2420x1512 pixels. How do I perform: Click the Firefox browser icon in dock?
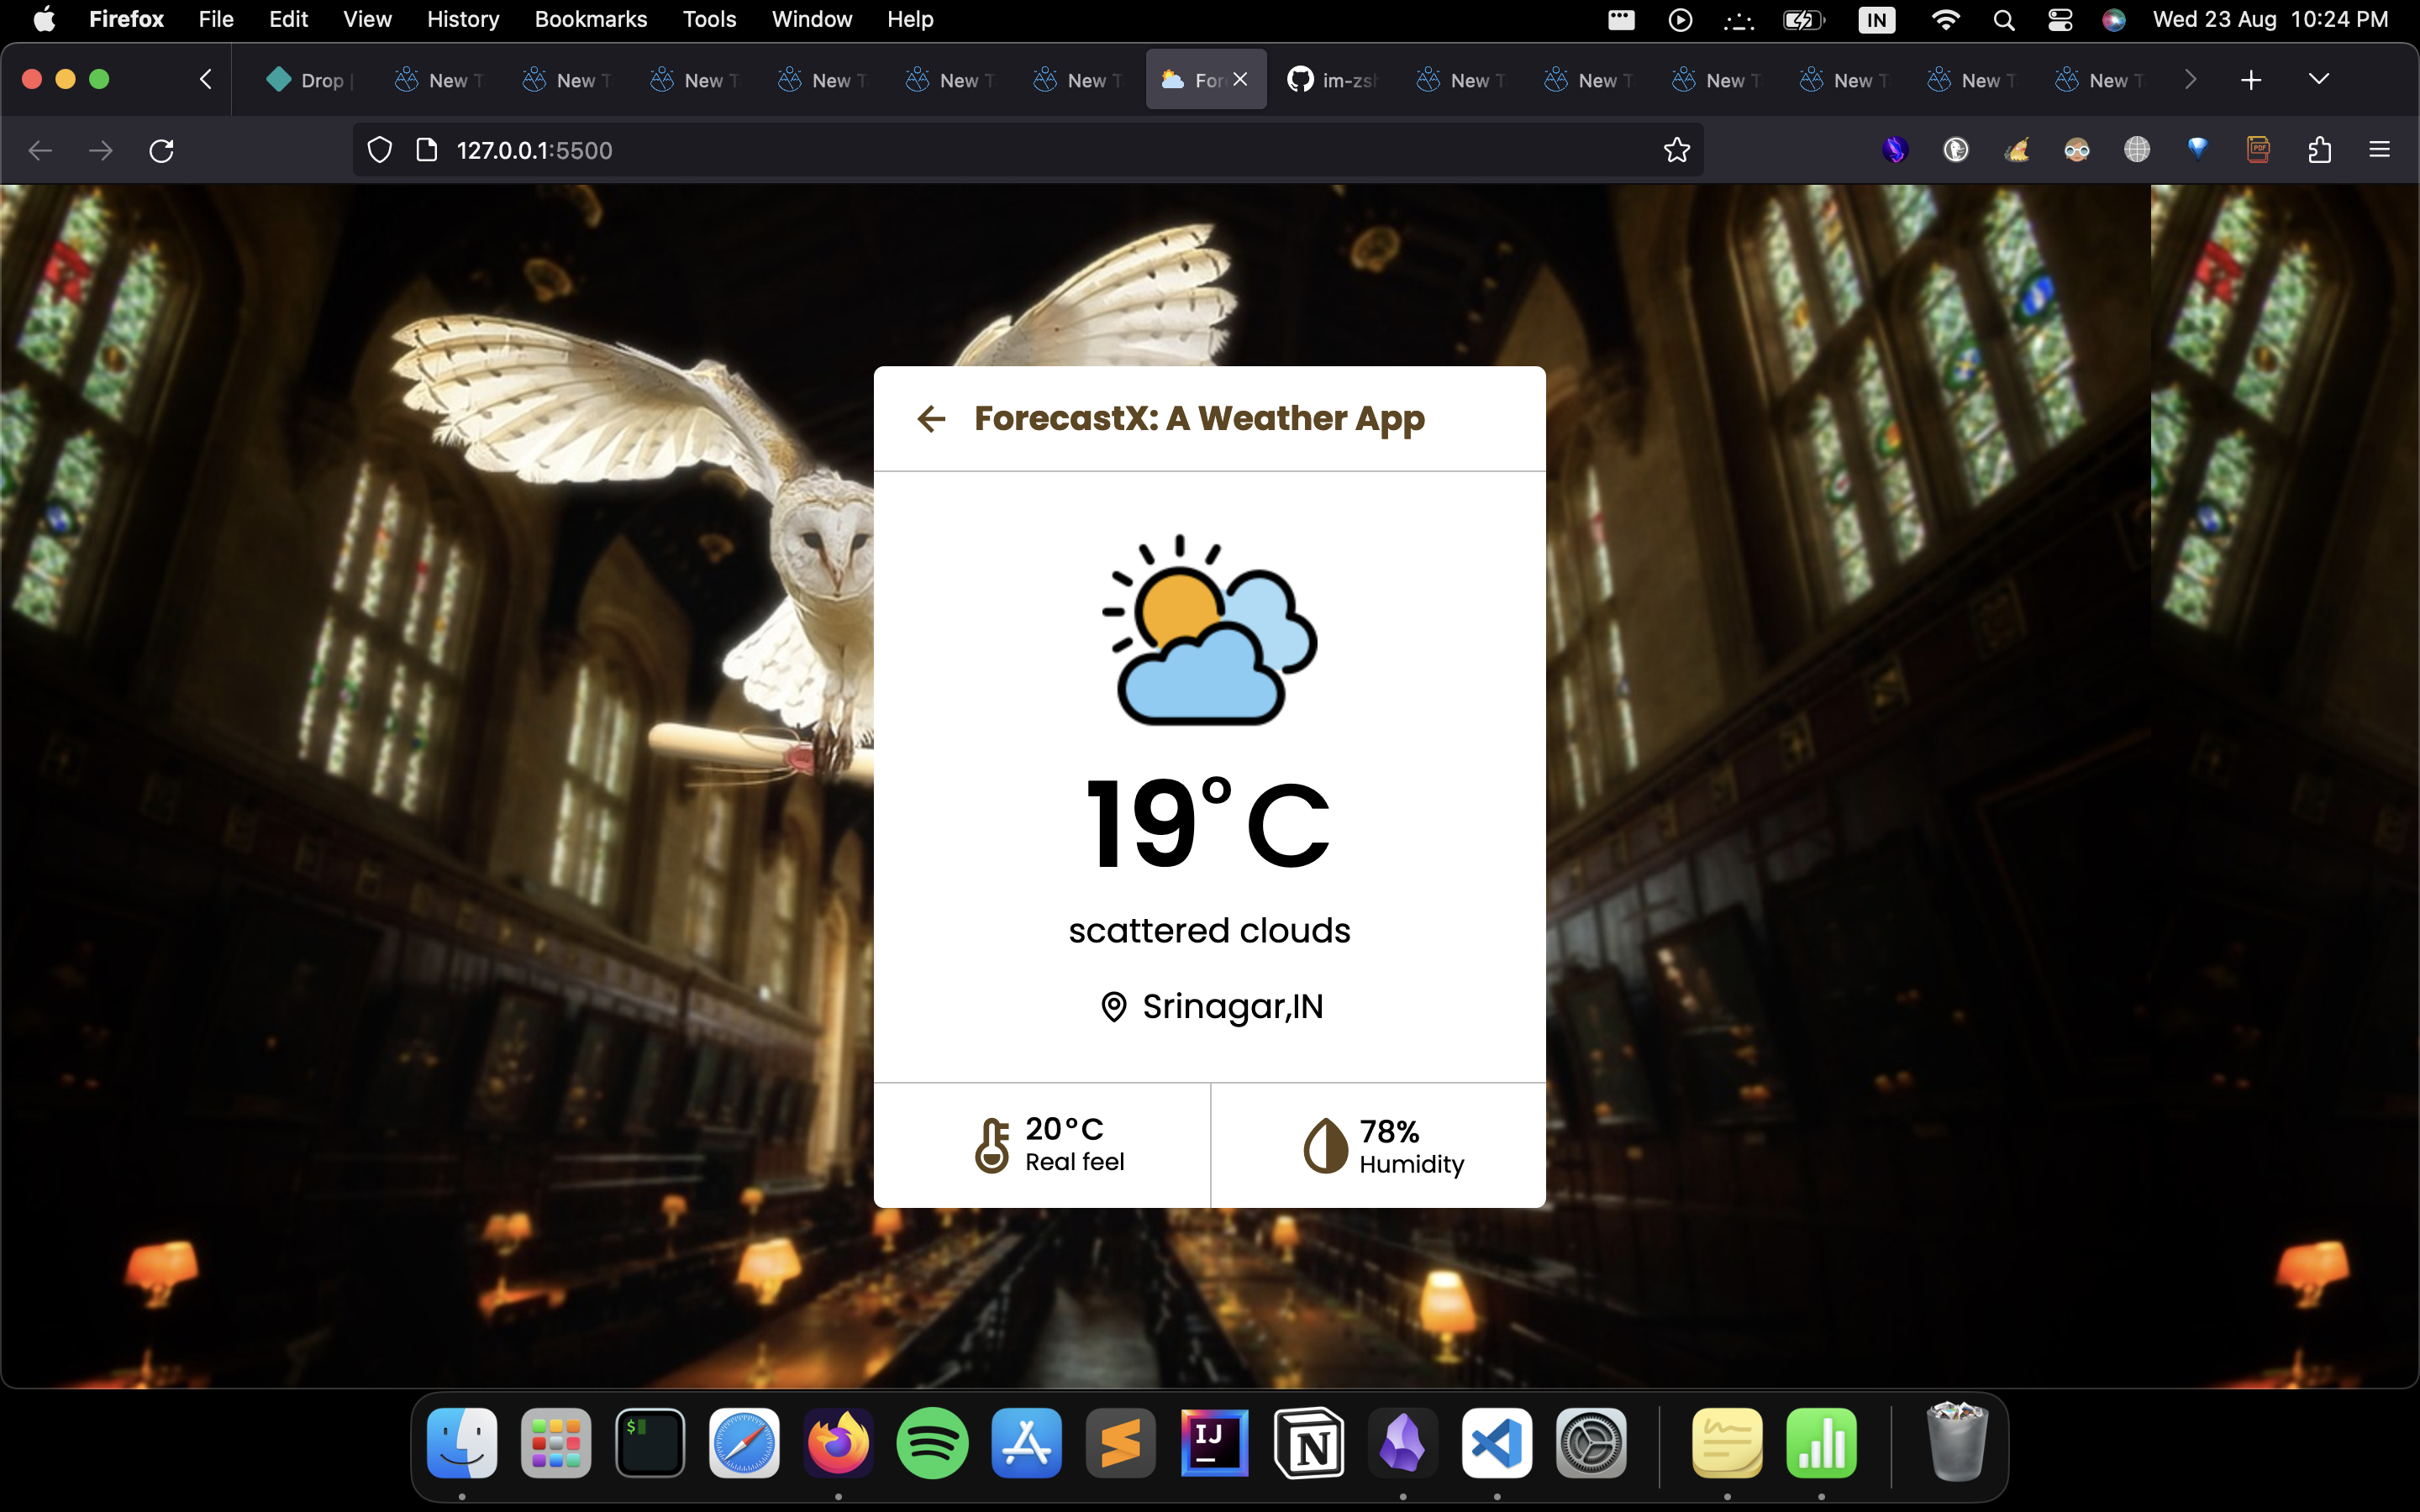(836, 1442)
